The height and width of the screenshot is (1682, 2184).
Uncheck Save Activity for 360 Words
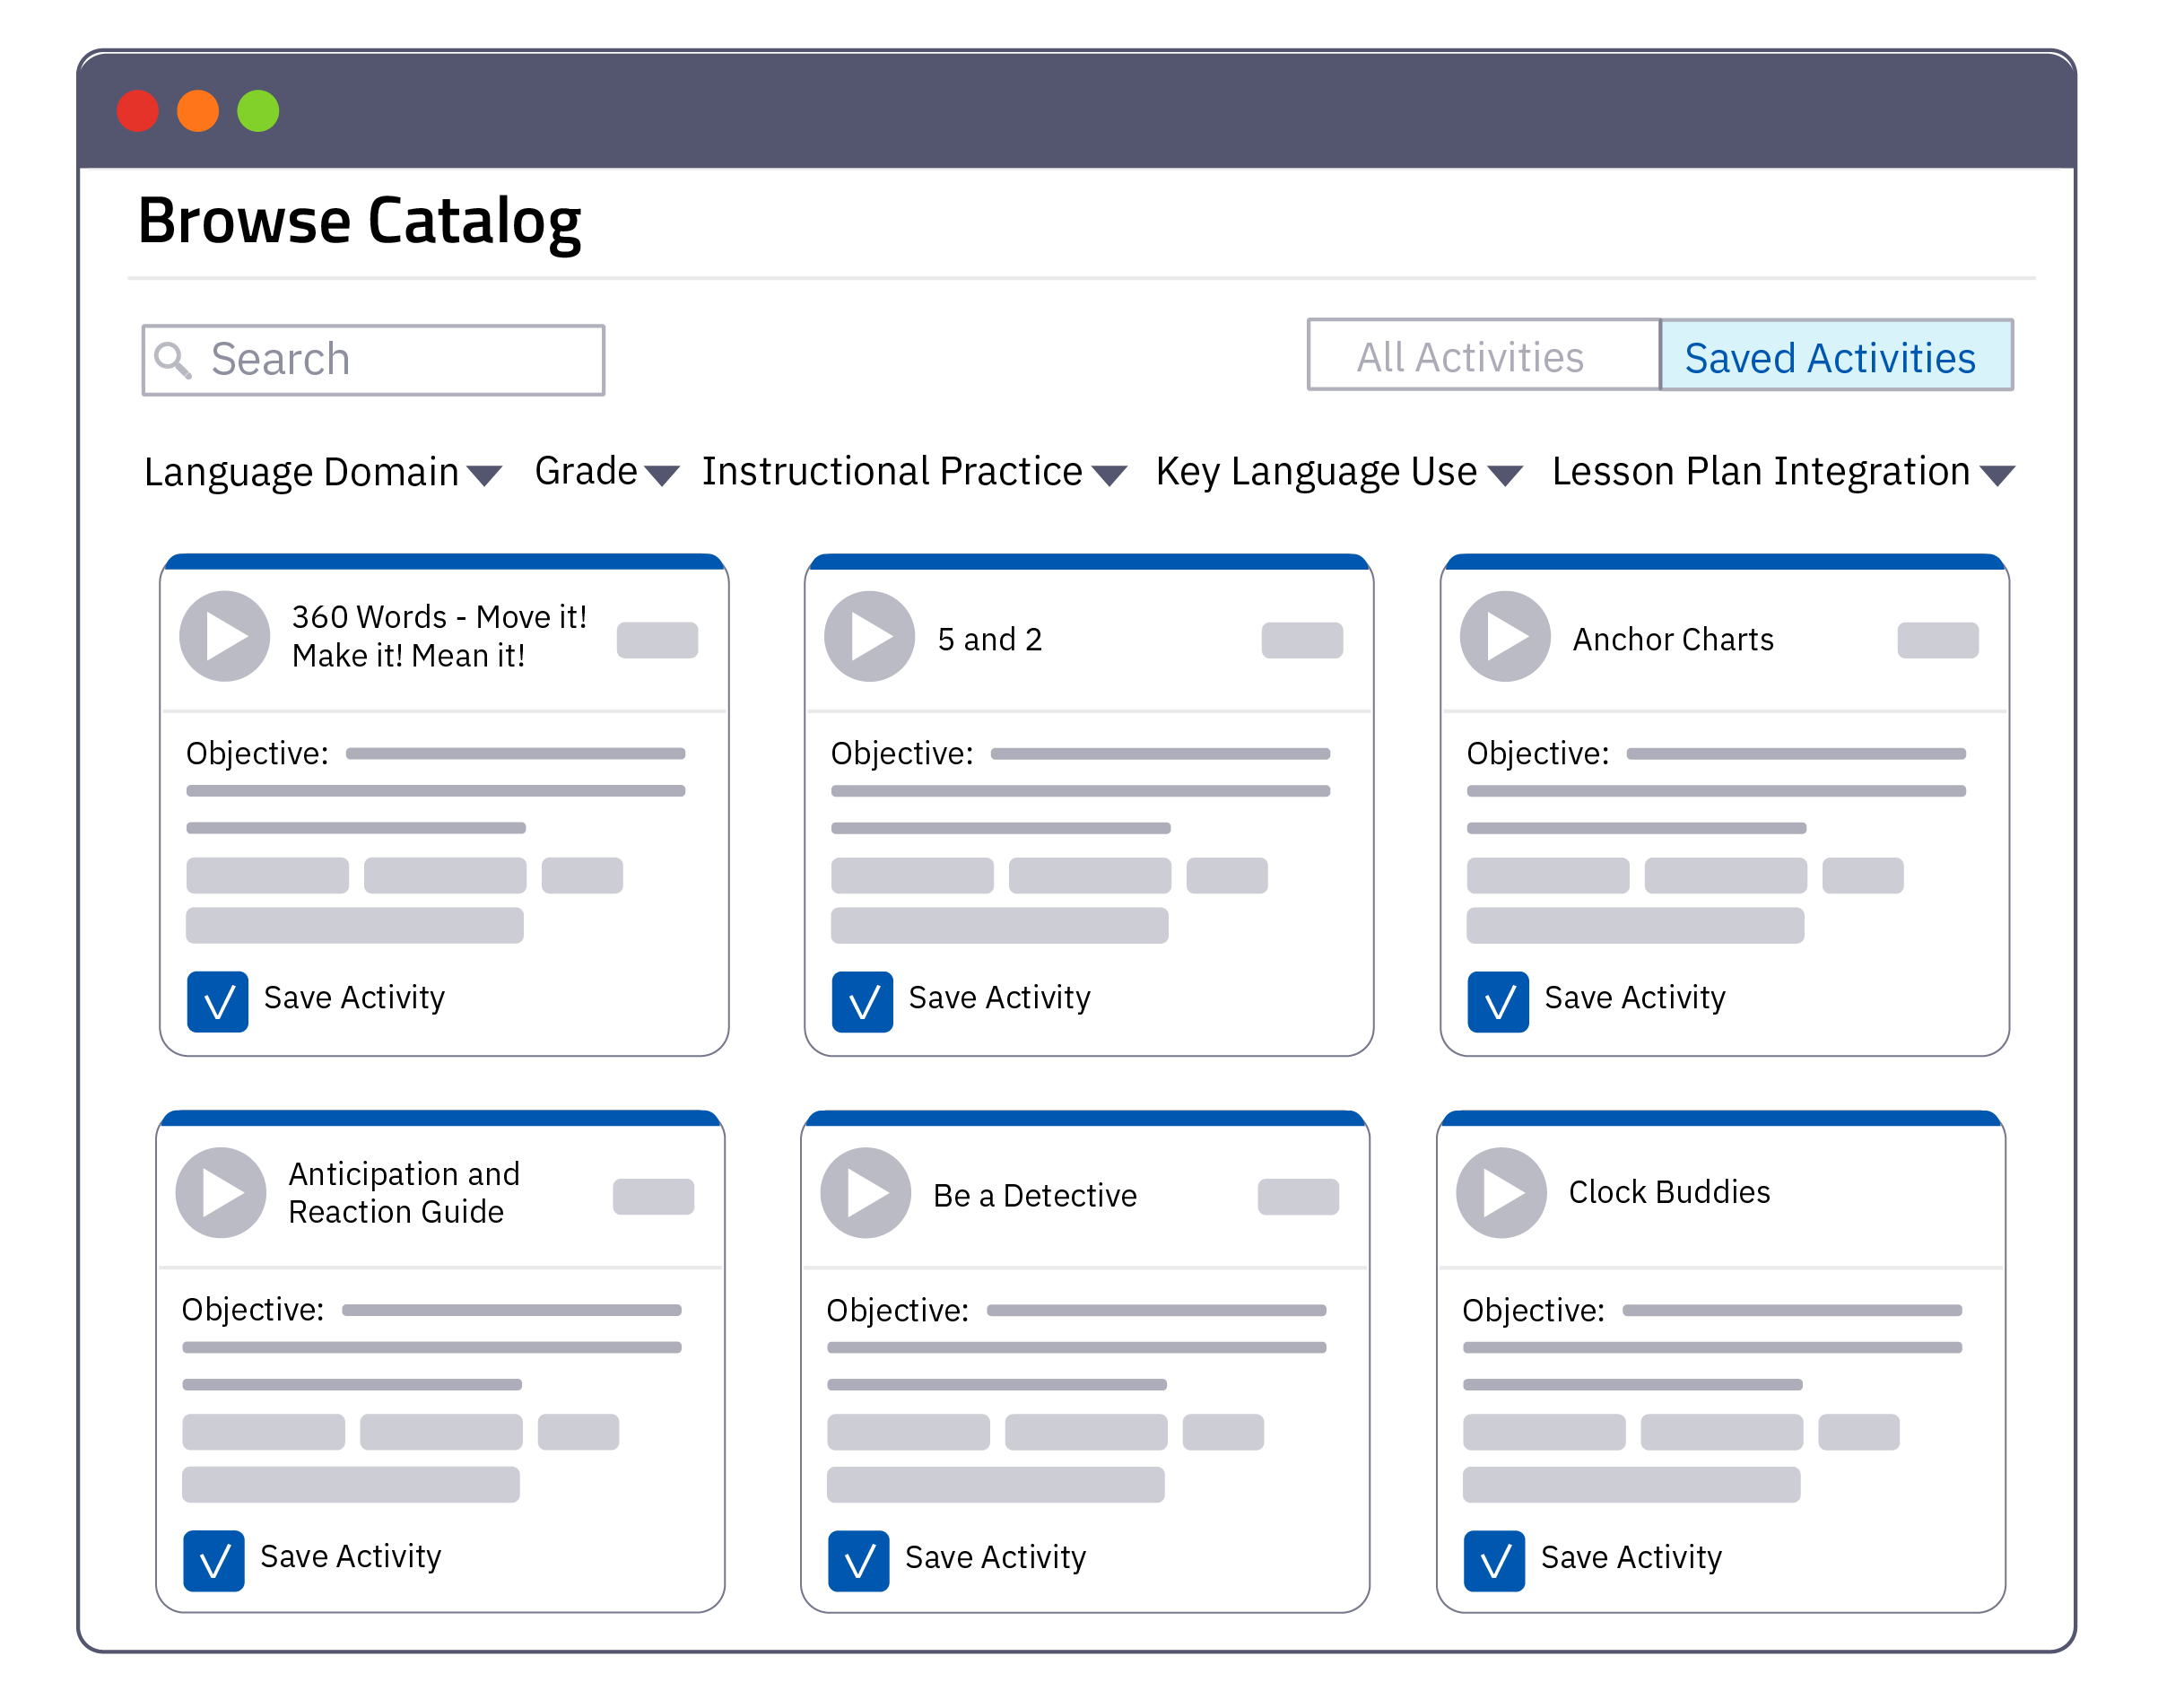click(x=218, y=1001)
